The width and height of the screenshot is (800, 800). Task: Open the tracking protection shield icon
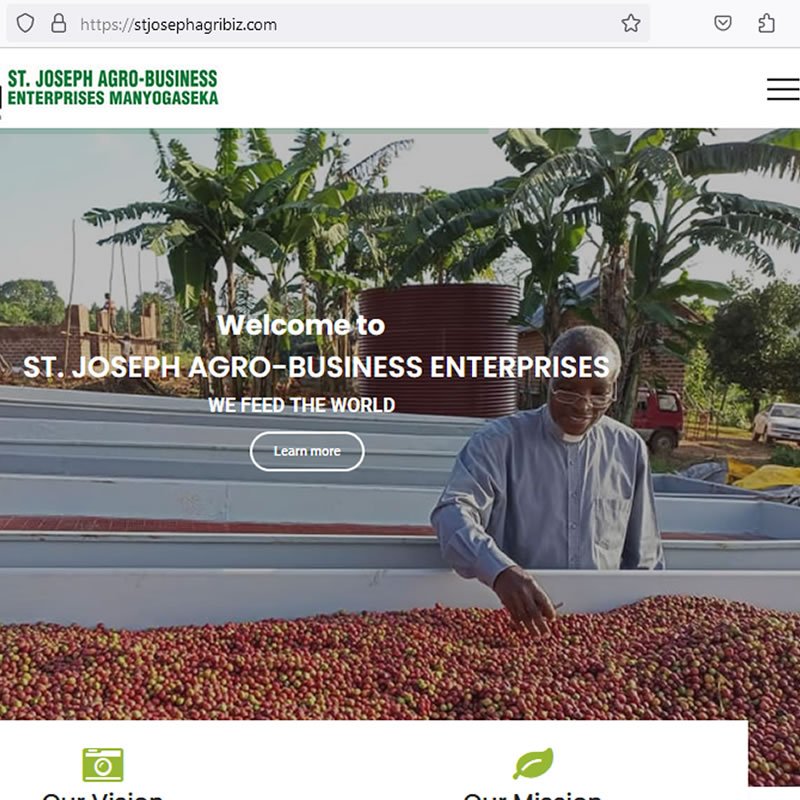pos(25,23)
